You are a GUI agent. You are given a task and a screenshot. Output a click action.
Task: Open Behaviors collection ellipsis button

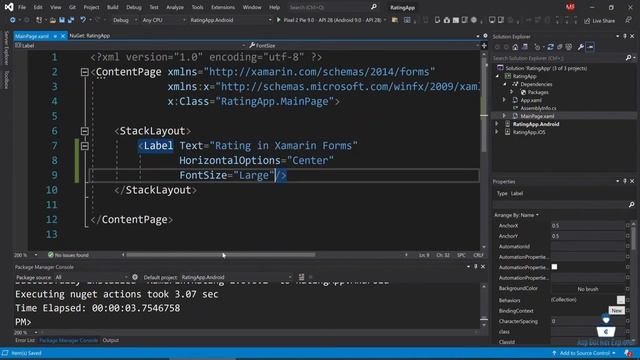click(620, 300)
